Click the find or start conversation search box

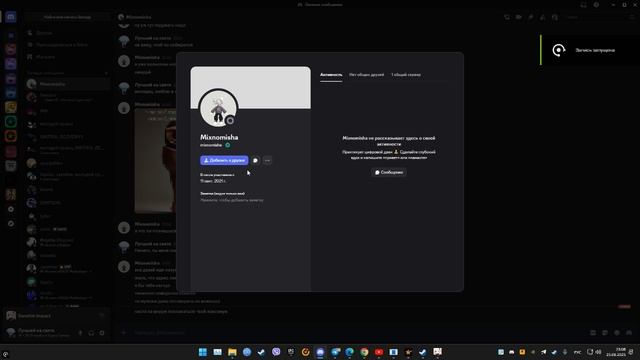pyautogui.click(x=67, y=17)
